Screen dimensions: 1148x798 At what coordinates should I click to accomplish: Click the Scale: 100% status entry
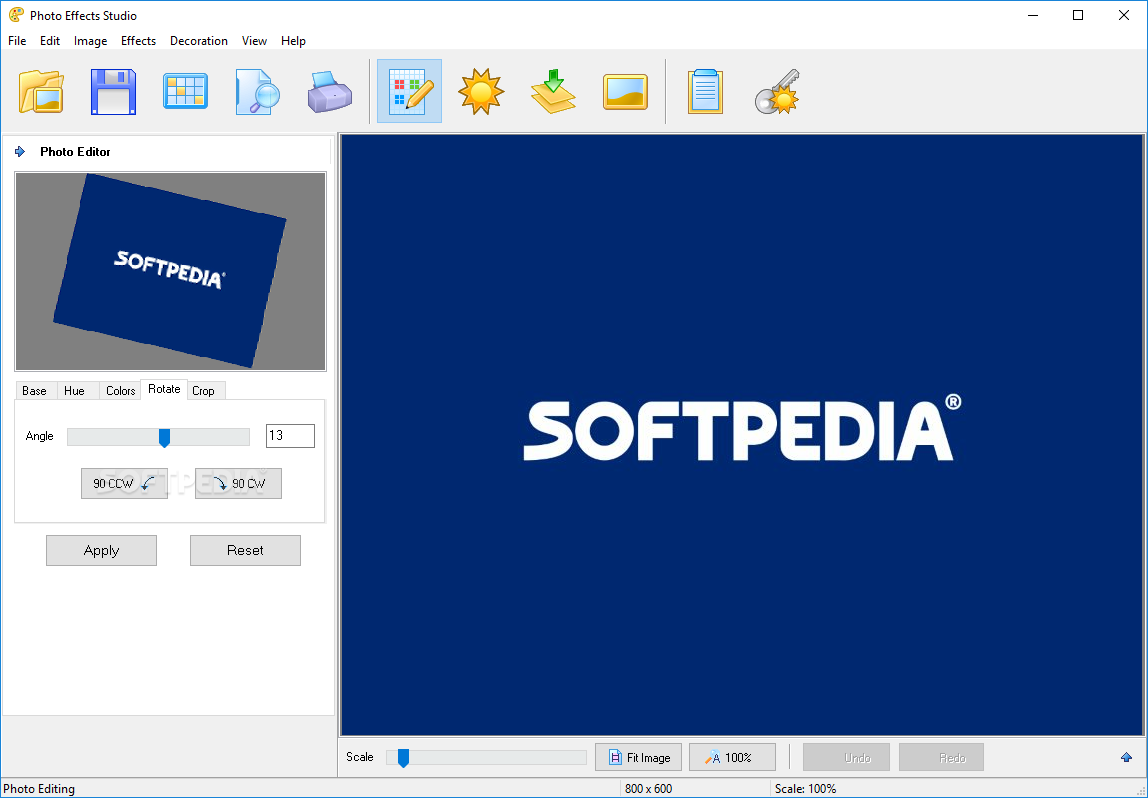pos(805,788)
